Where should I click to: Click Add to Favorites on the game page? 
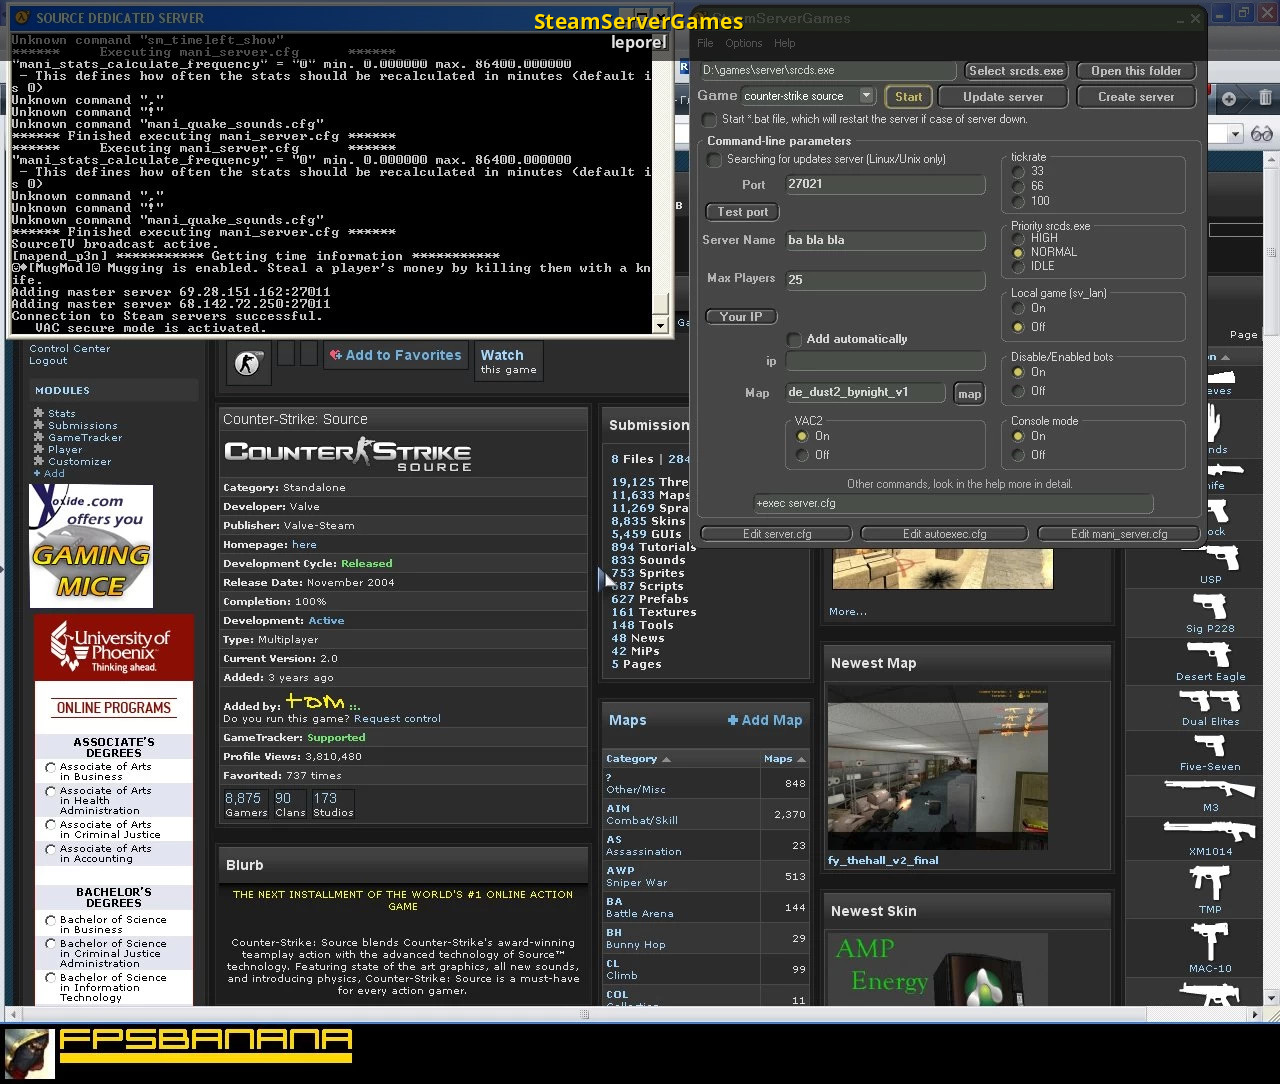coord(396,355)
